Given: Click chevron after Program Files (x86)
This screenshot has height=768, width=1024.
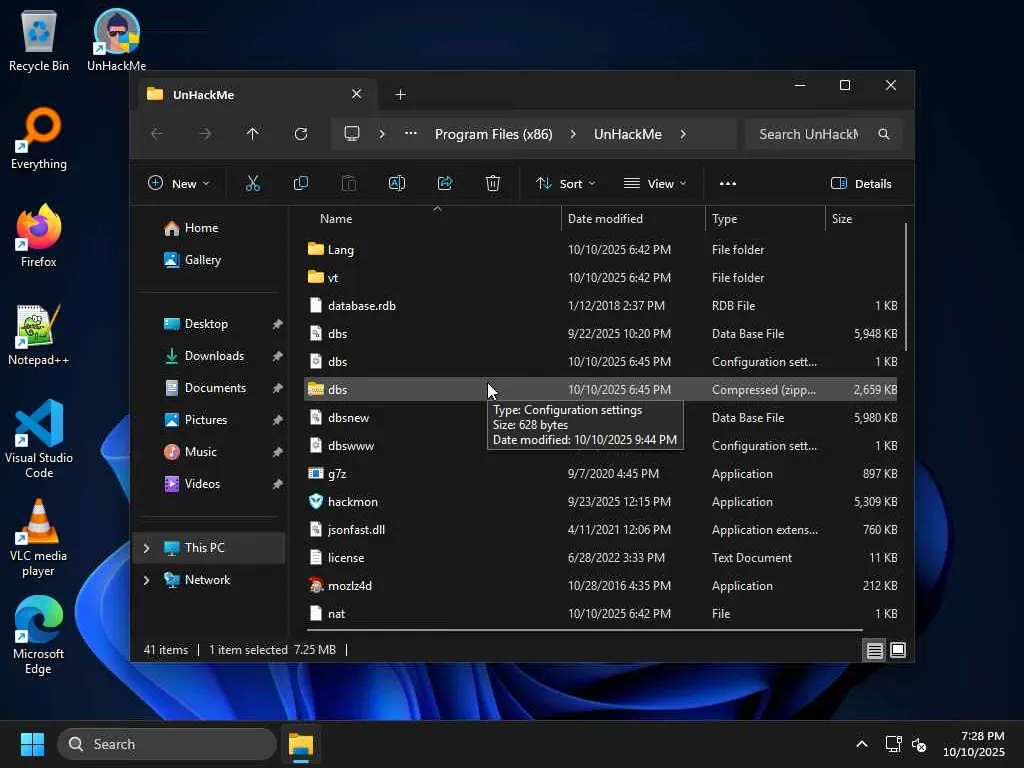Looking at the screenshot, I should tap(573, 134).
